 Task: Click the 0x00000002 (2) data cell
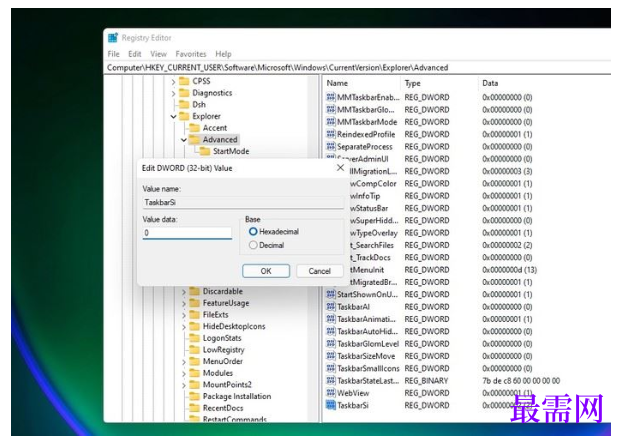[507, 245]
